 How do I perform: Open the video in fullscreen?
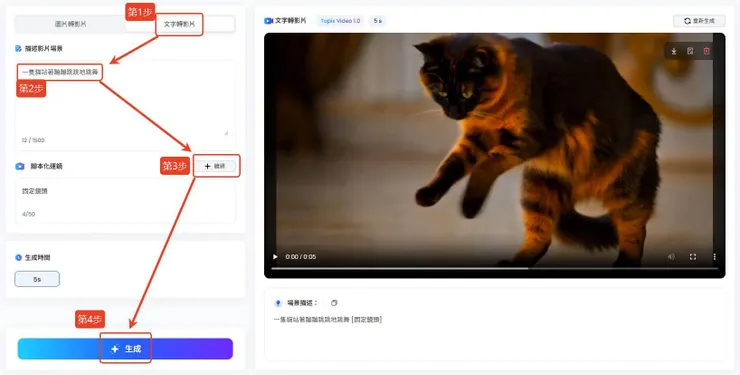click(693, 257)
